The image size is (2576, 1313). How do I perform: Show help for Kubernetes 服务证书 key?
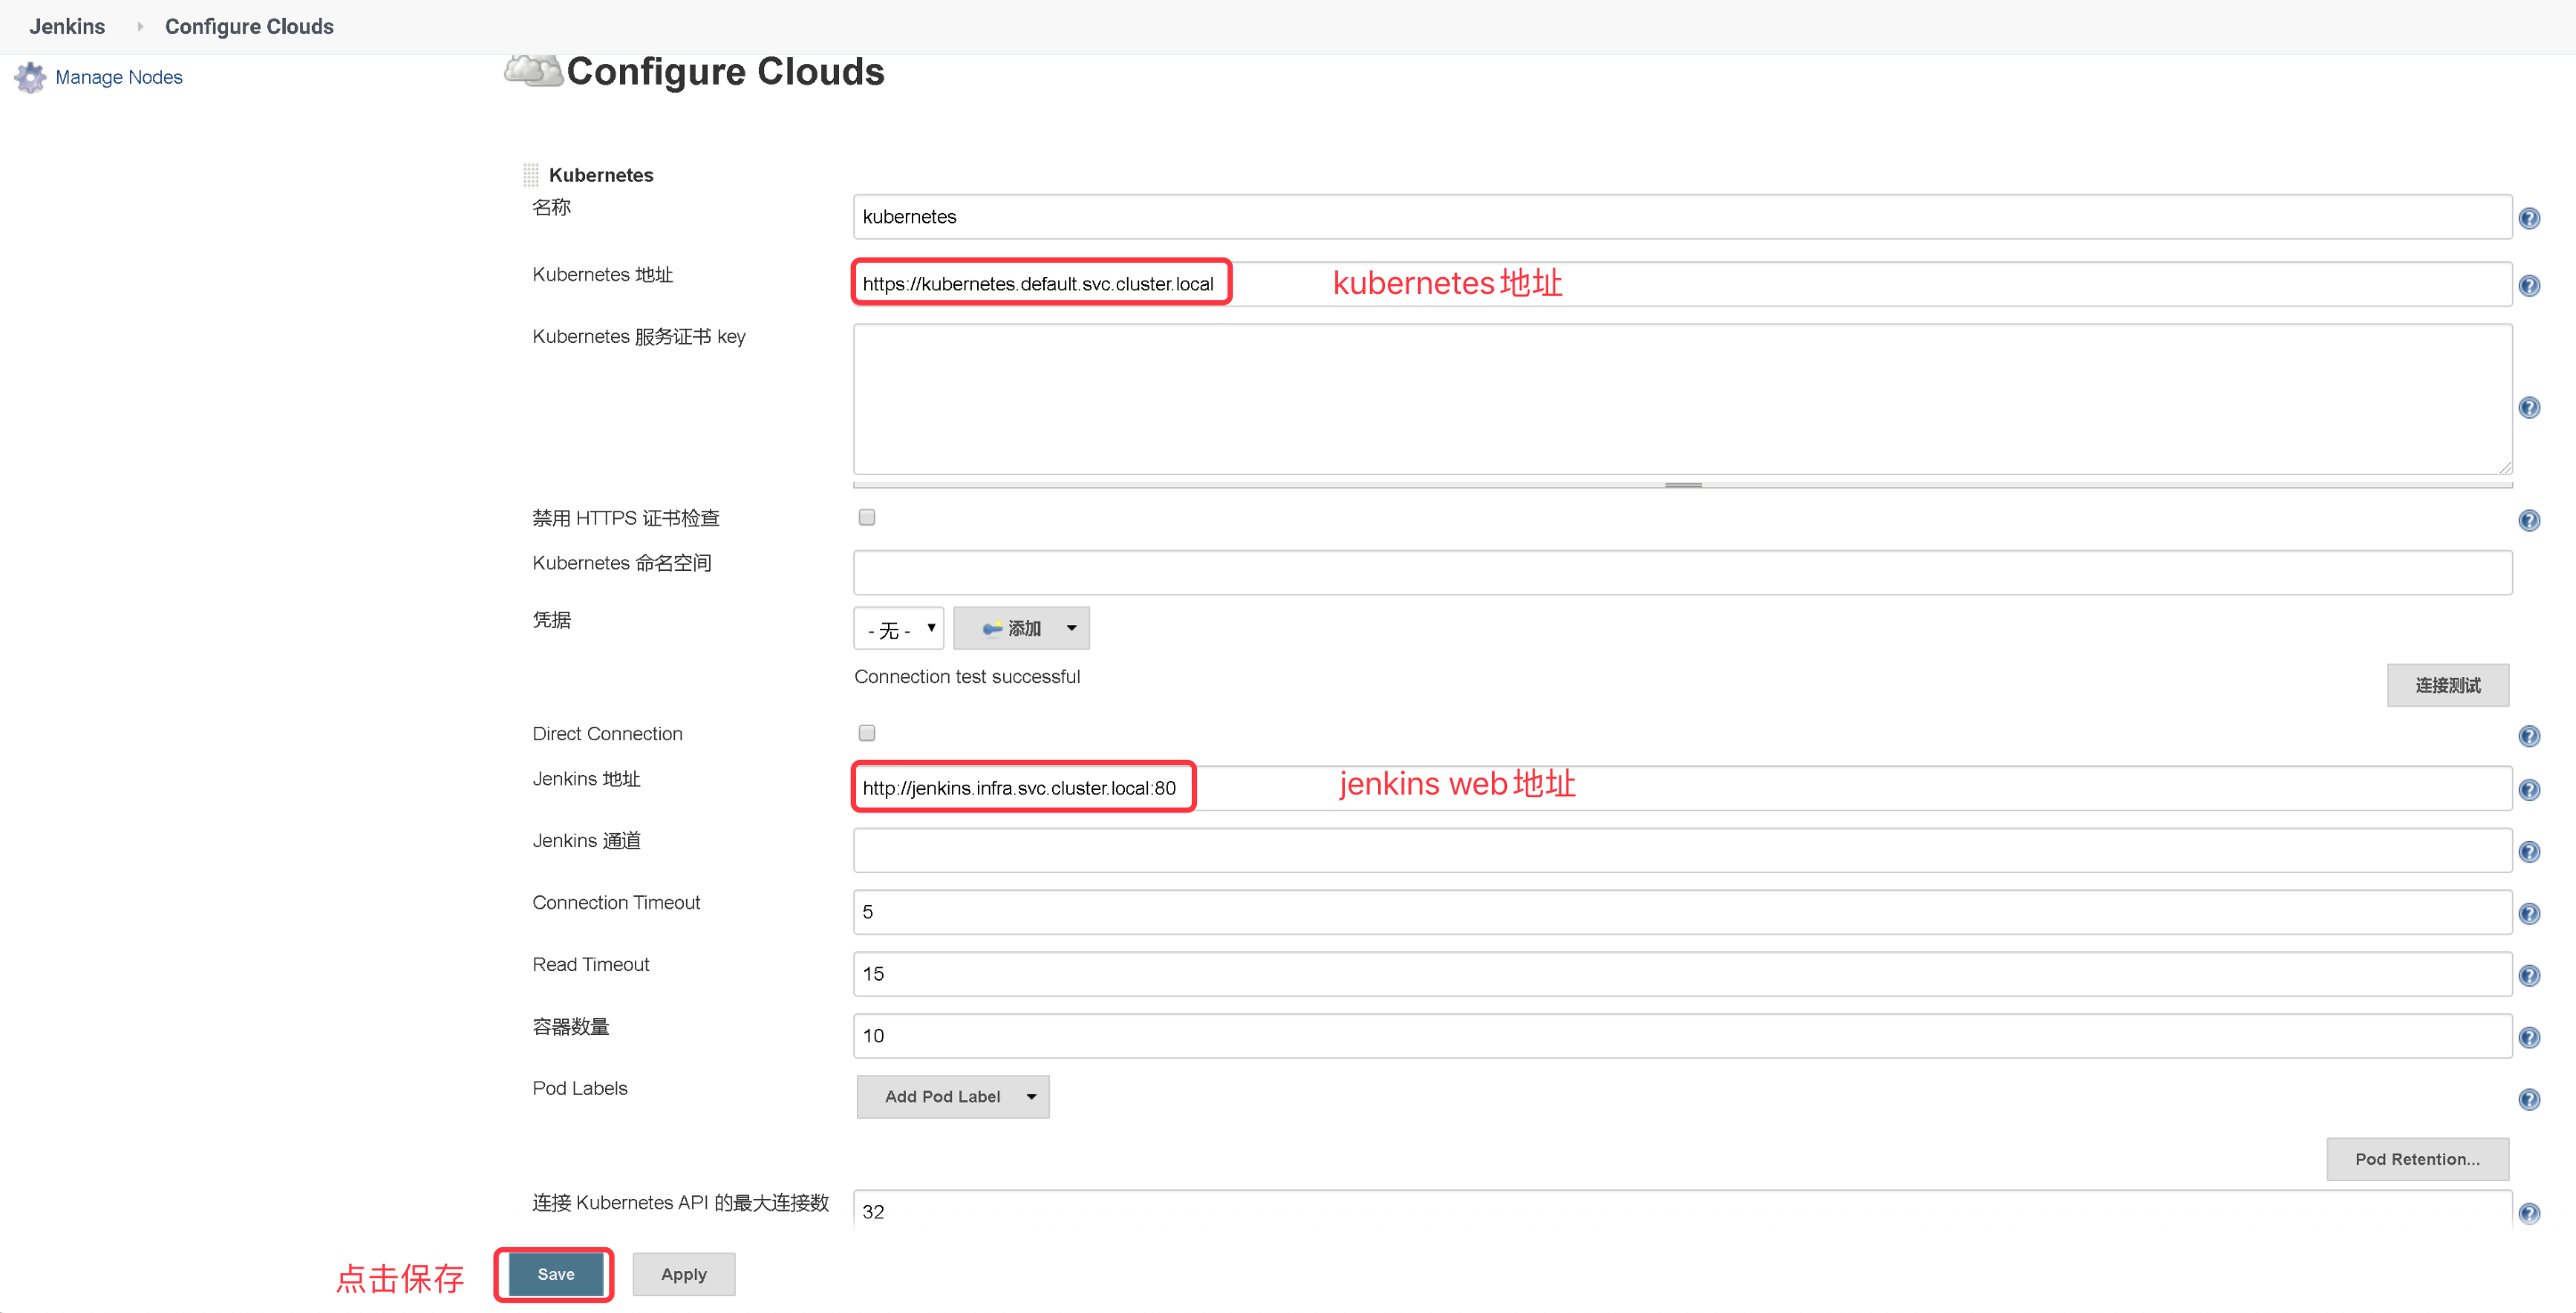2528,407
